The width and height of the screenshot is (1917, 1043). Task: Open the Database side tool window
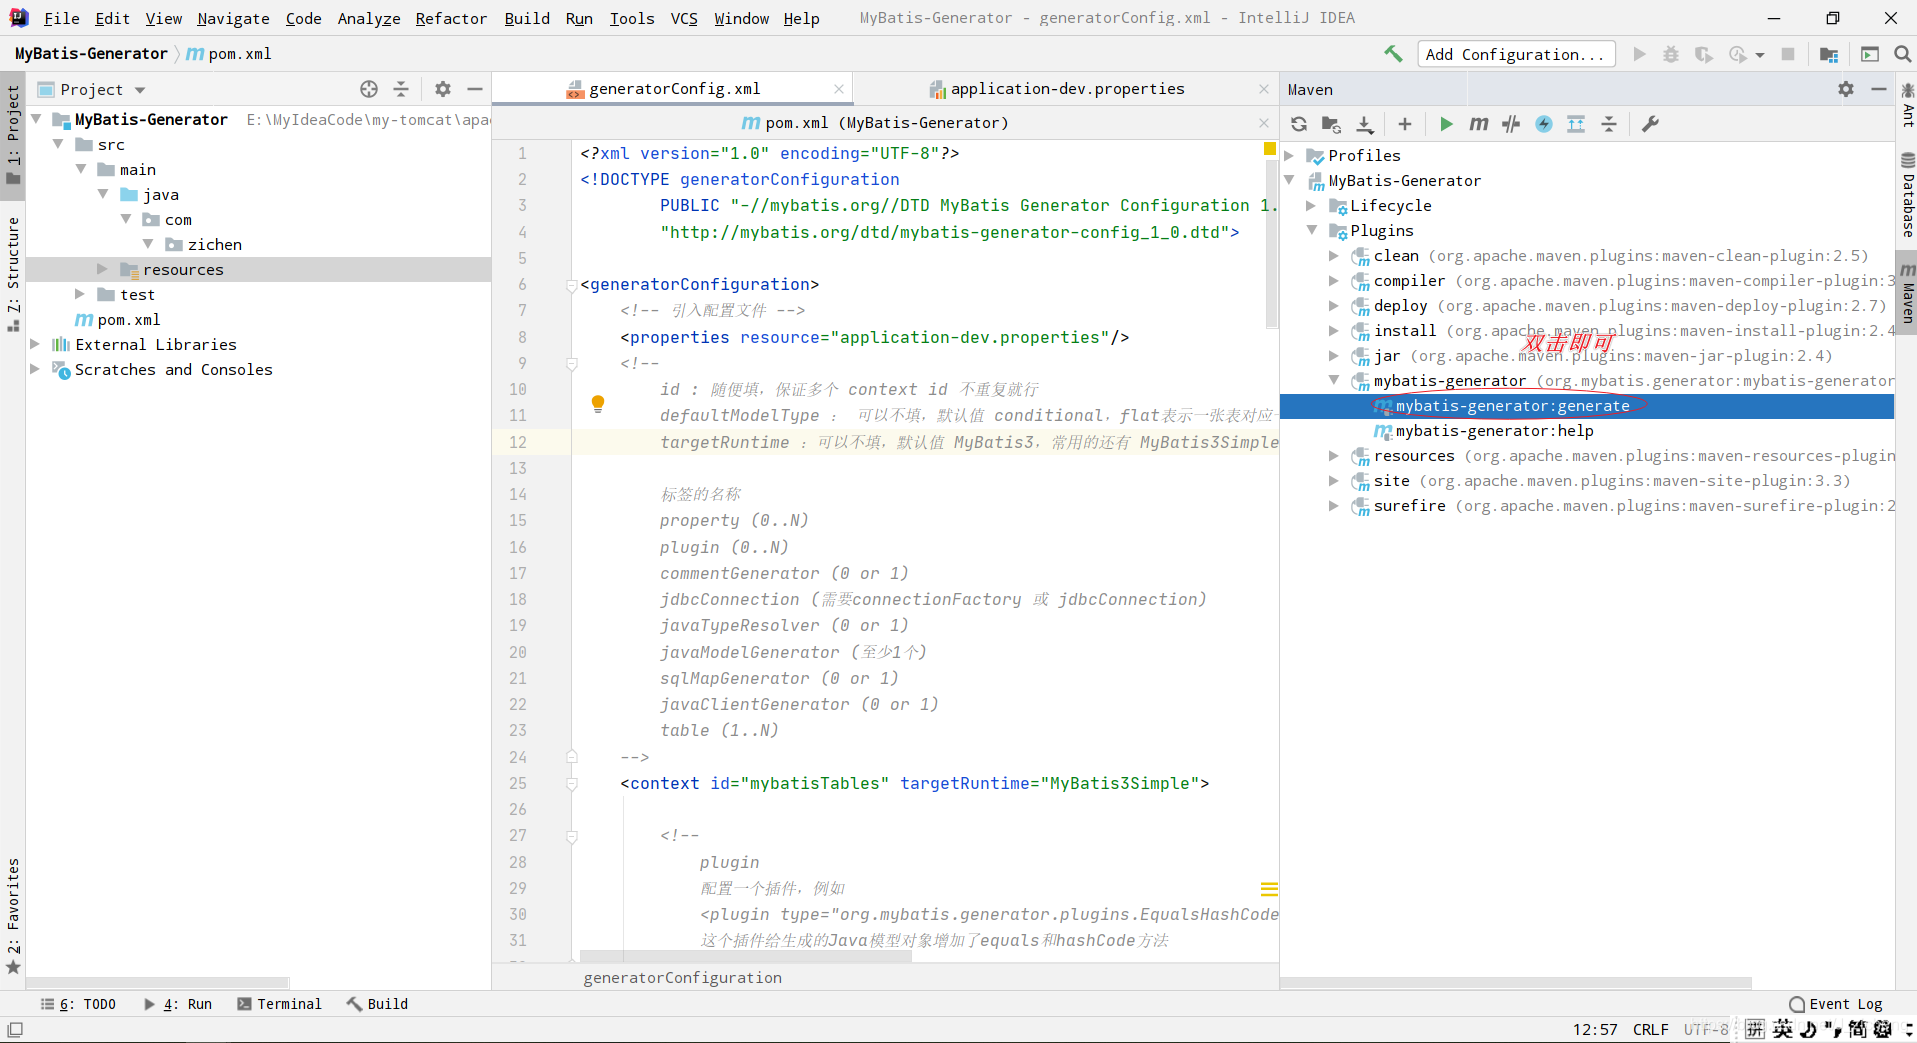[x=1907, y=196]
